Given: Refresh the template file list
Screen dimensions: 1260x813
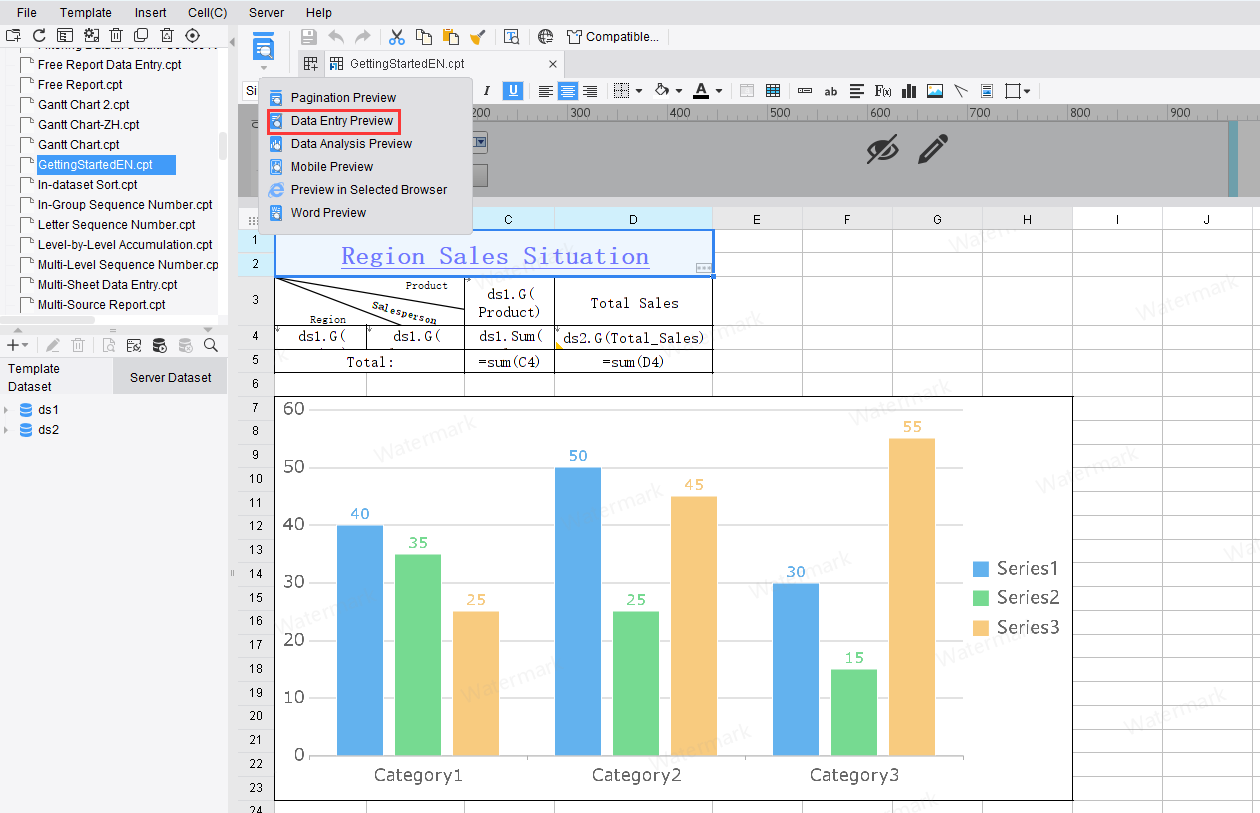Looking at the screenshot, I should tap(40, 36).
